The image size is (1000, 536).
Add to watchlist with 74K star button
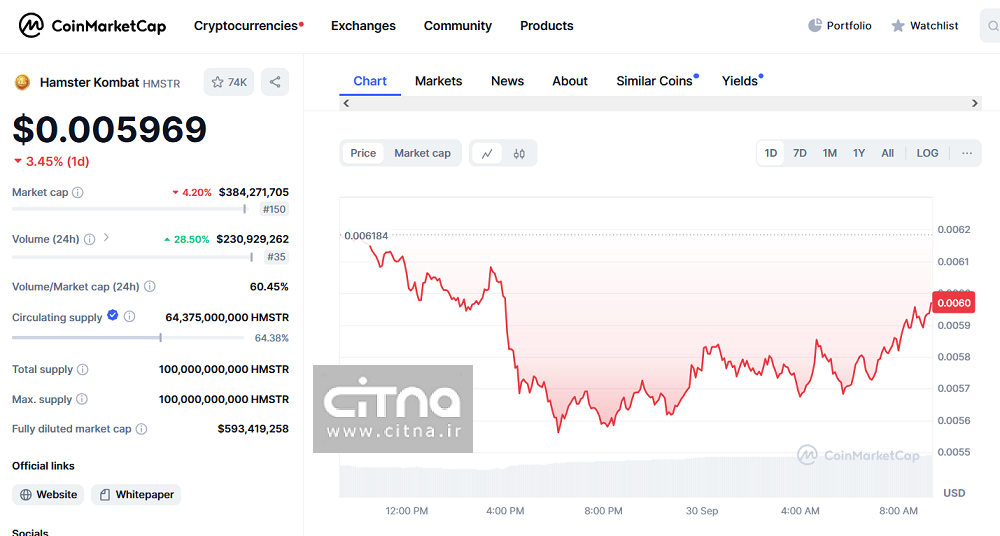[229, 82]
